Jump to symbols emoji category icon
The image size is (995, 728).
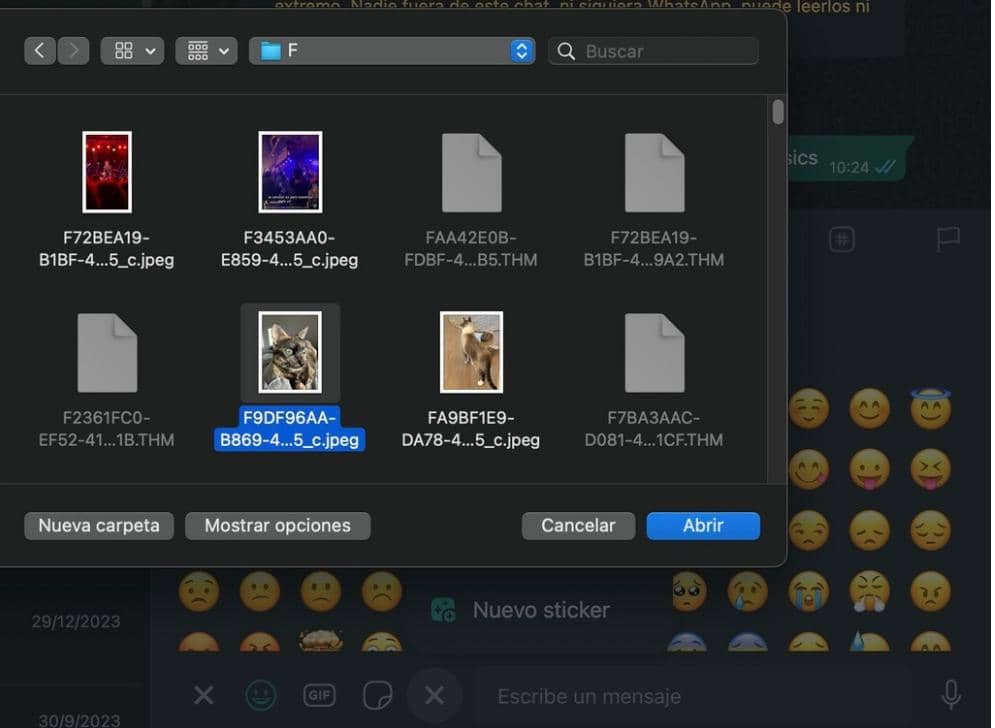[841, 239]
